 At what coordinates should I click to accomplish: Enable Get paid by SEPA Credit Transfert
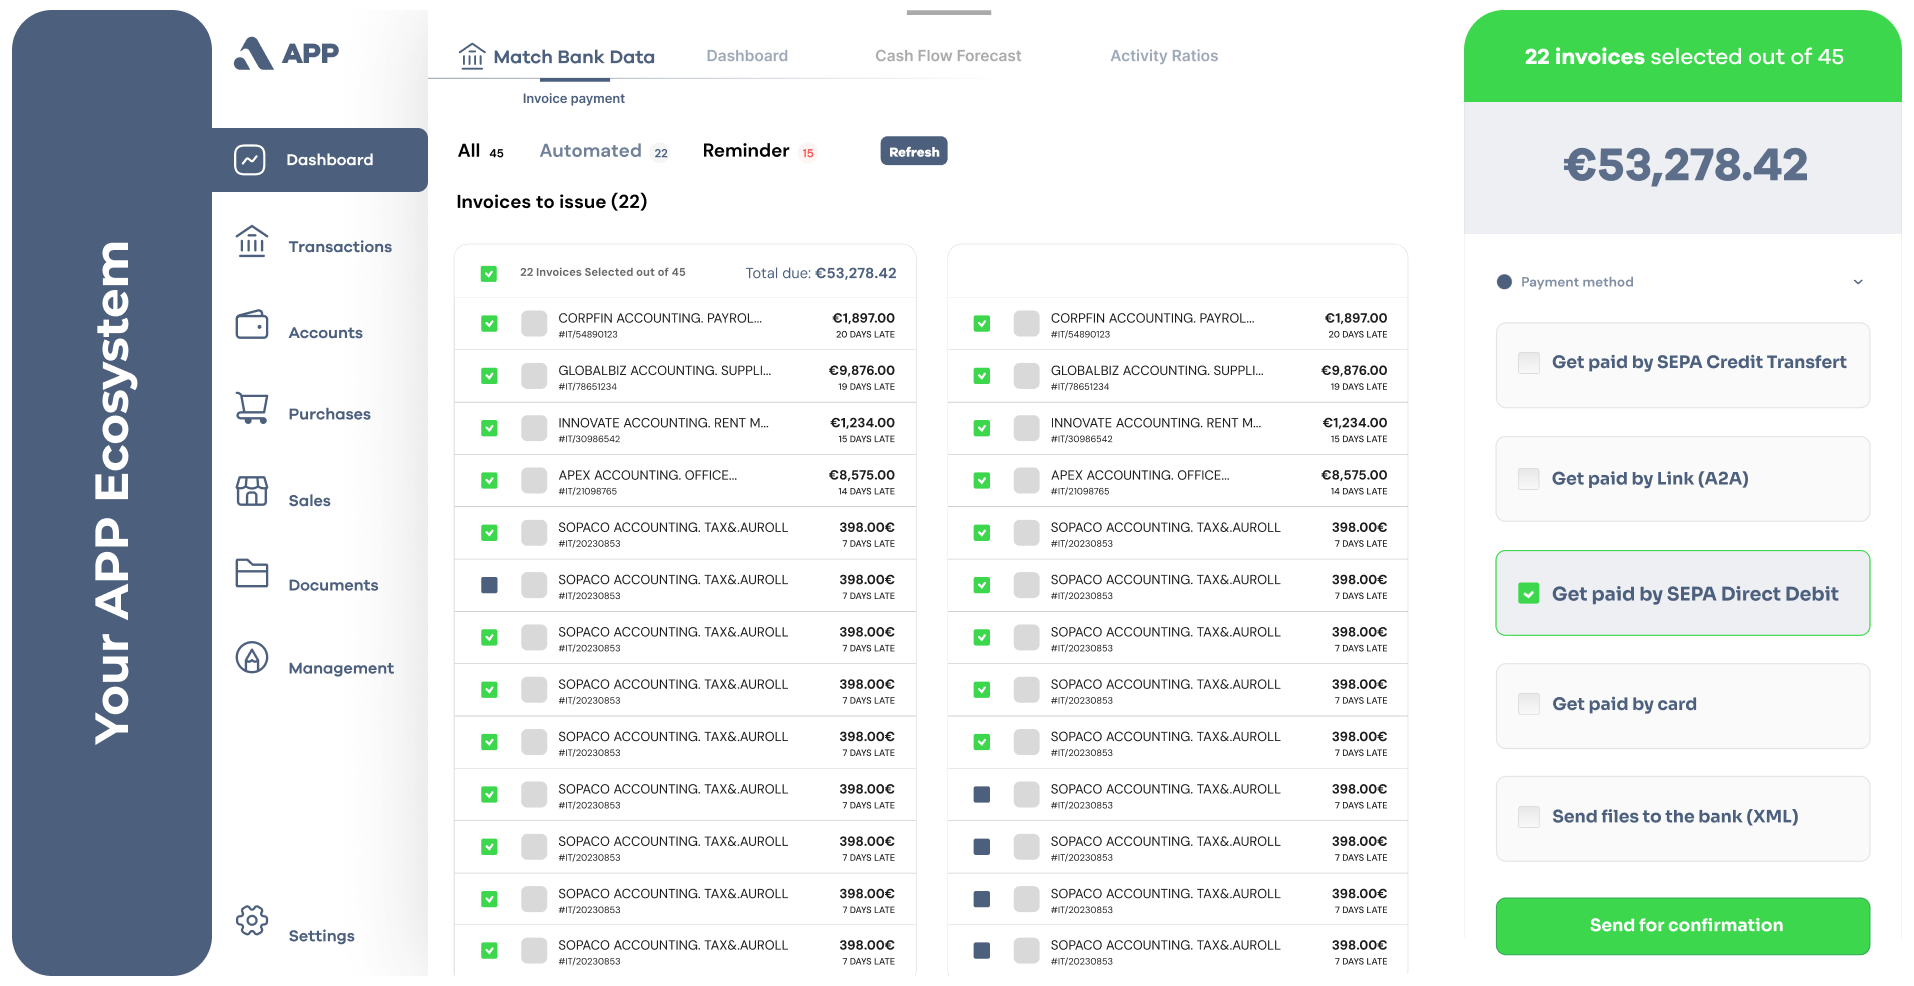point(1529,363)
